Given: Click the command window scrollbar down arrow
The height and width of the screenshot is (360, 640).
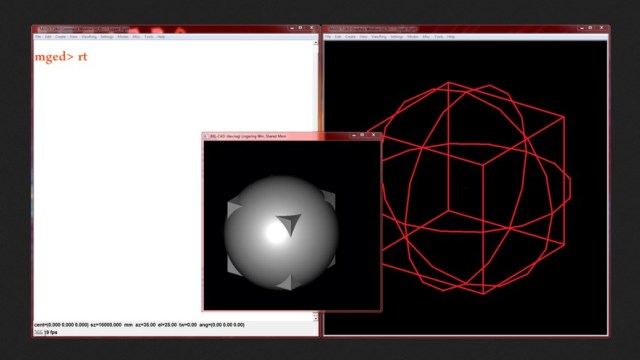Looking at the screenshot, I should pyautogui.click(x=316, y=318).
